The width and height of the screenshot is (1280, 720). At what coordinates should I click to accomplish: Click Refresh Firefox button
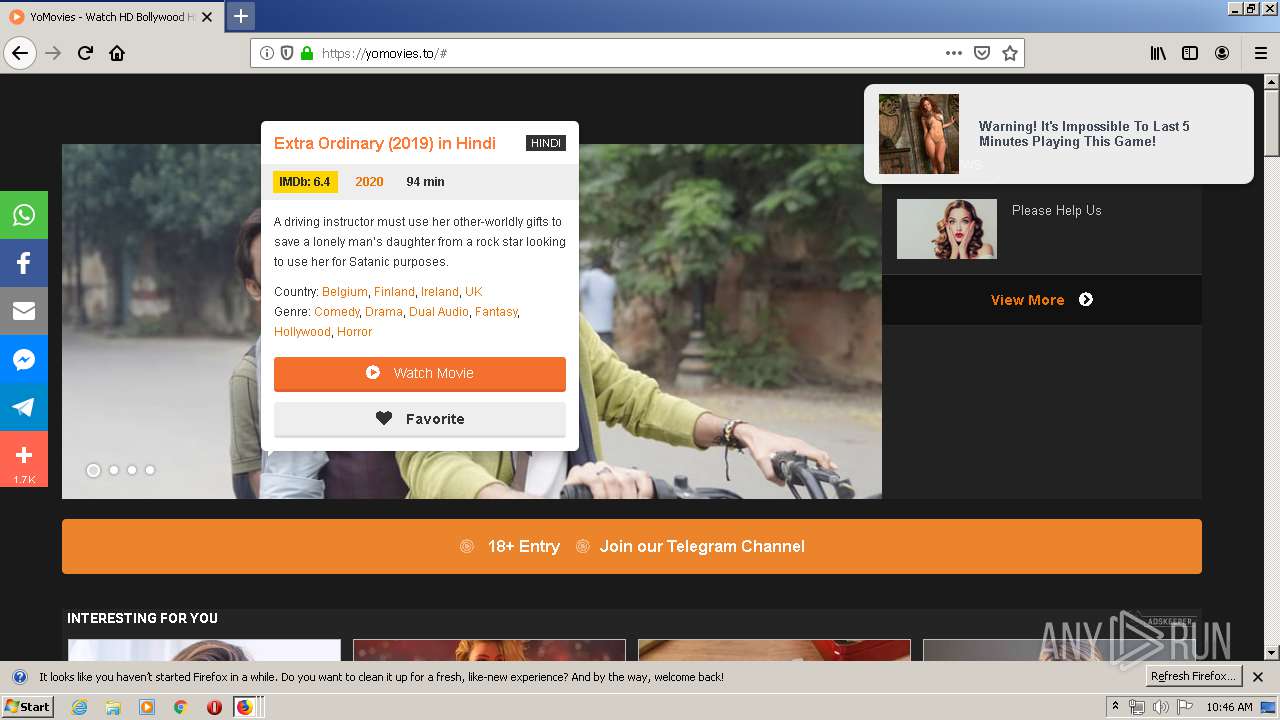point(1194,677)
